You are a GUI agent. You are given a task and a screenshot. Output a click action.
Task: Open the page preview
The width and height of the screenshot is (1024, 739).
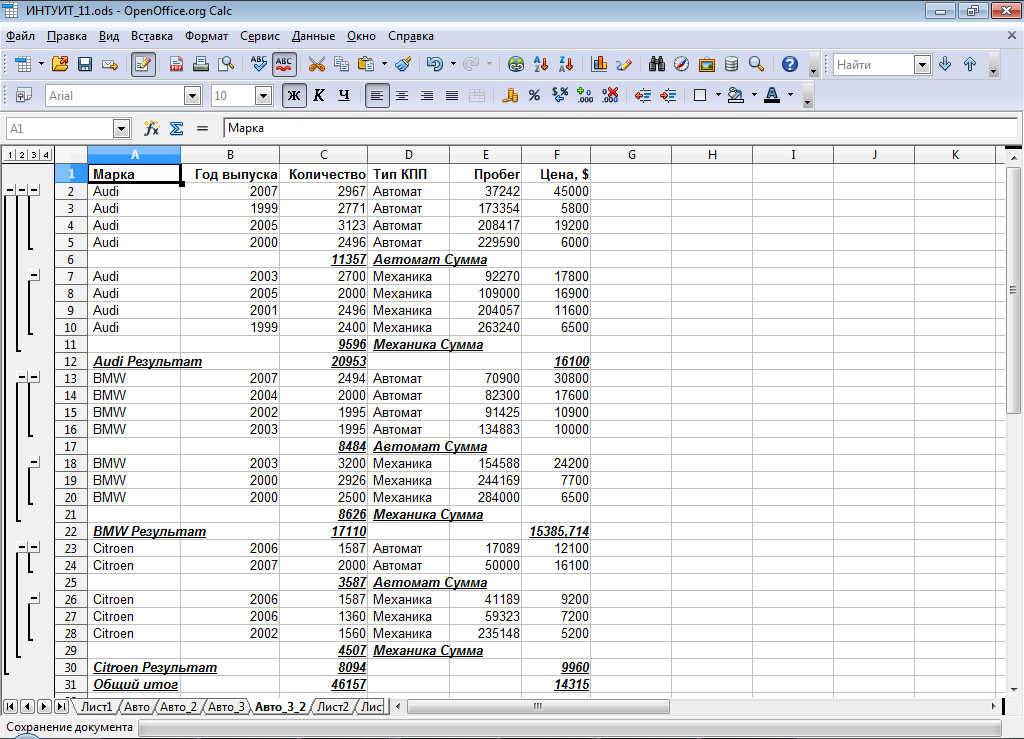226,64
